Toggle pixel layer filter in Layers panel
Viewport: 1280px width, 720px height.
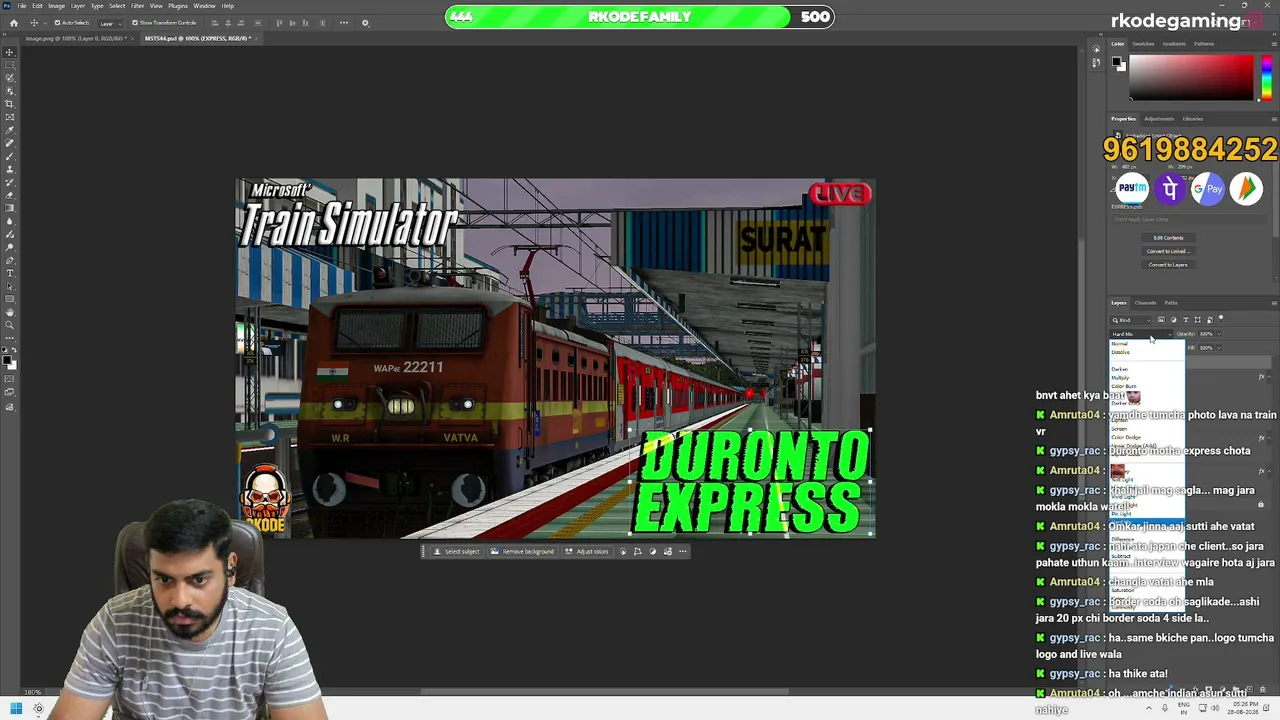click(1161, 320)
